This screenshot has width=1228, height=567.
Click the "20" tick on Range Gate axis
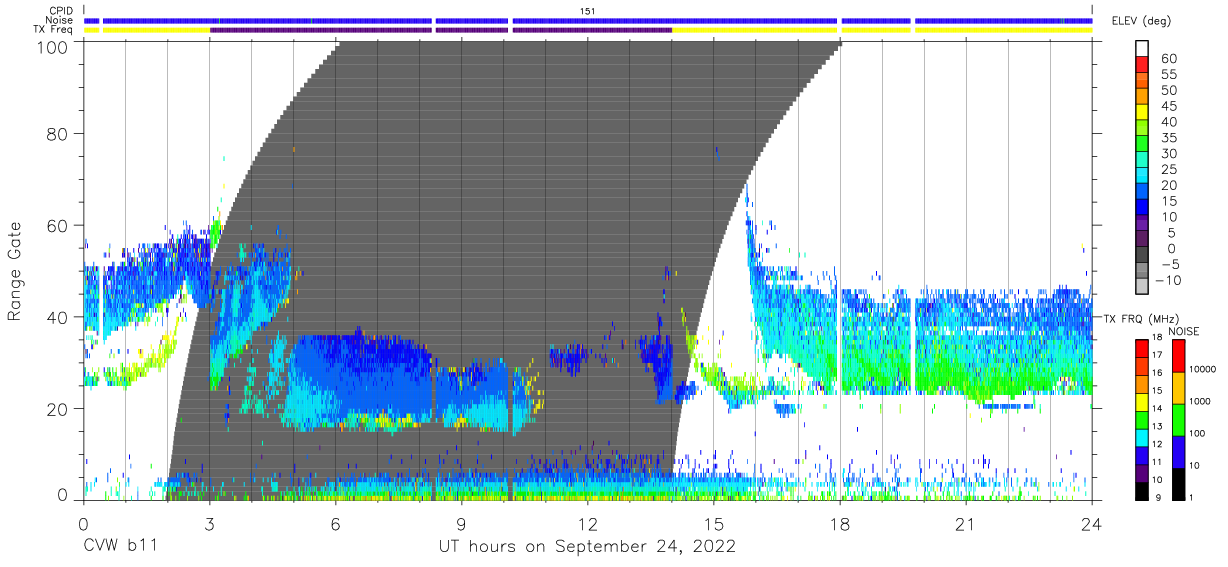58,409
